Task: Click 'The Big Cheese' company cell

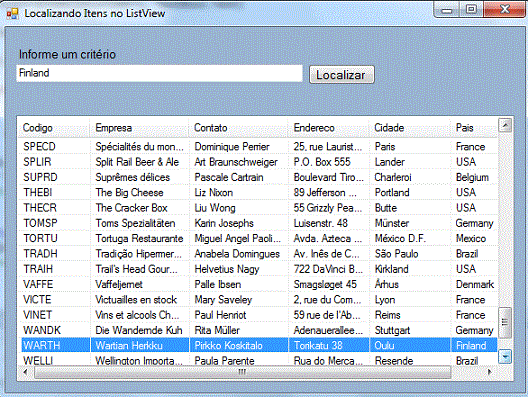Action: click(129, 193)
